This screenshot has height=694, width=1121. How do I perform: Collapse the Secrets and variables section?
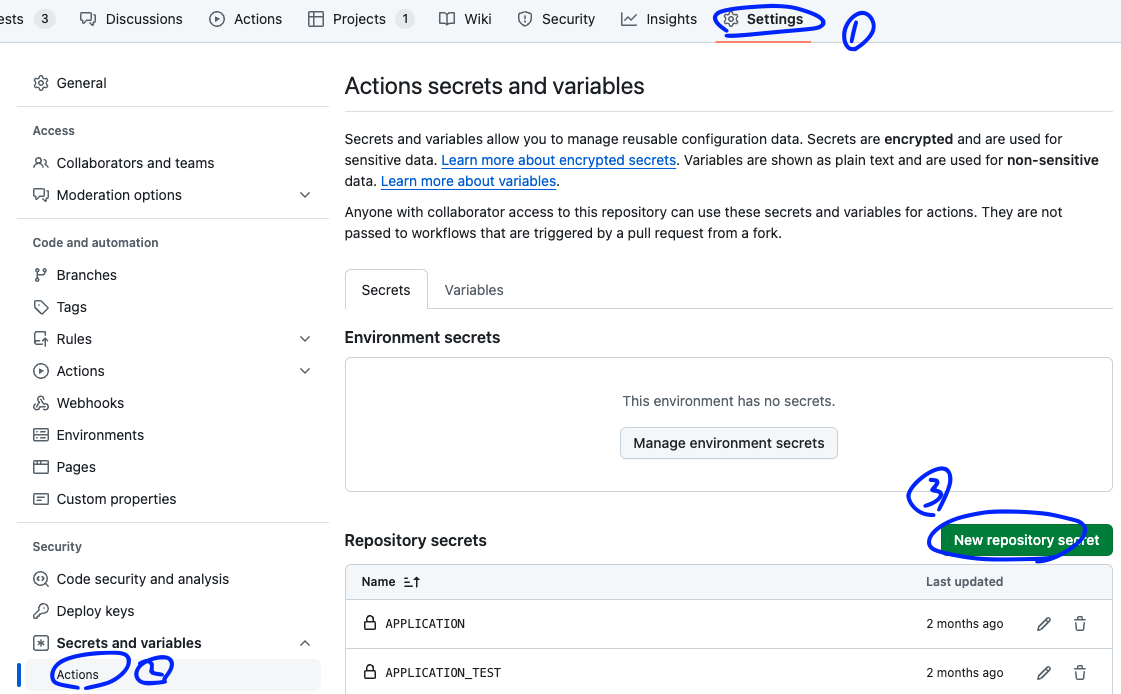coord(305,642)
